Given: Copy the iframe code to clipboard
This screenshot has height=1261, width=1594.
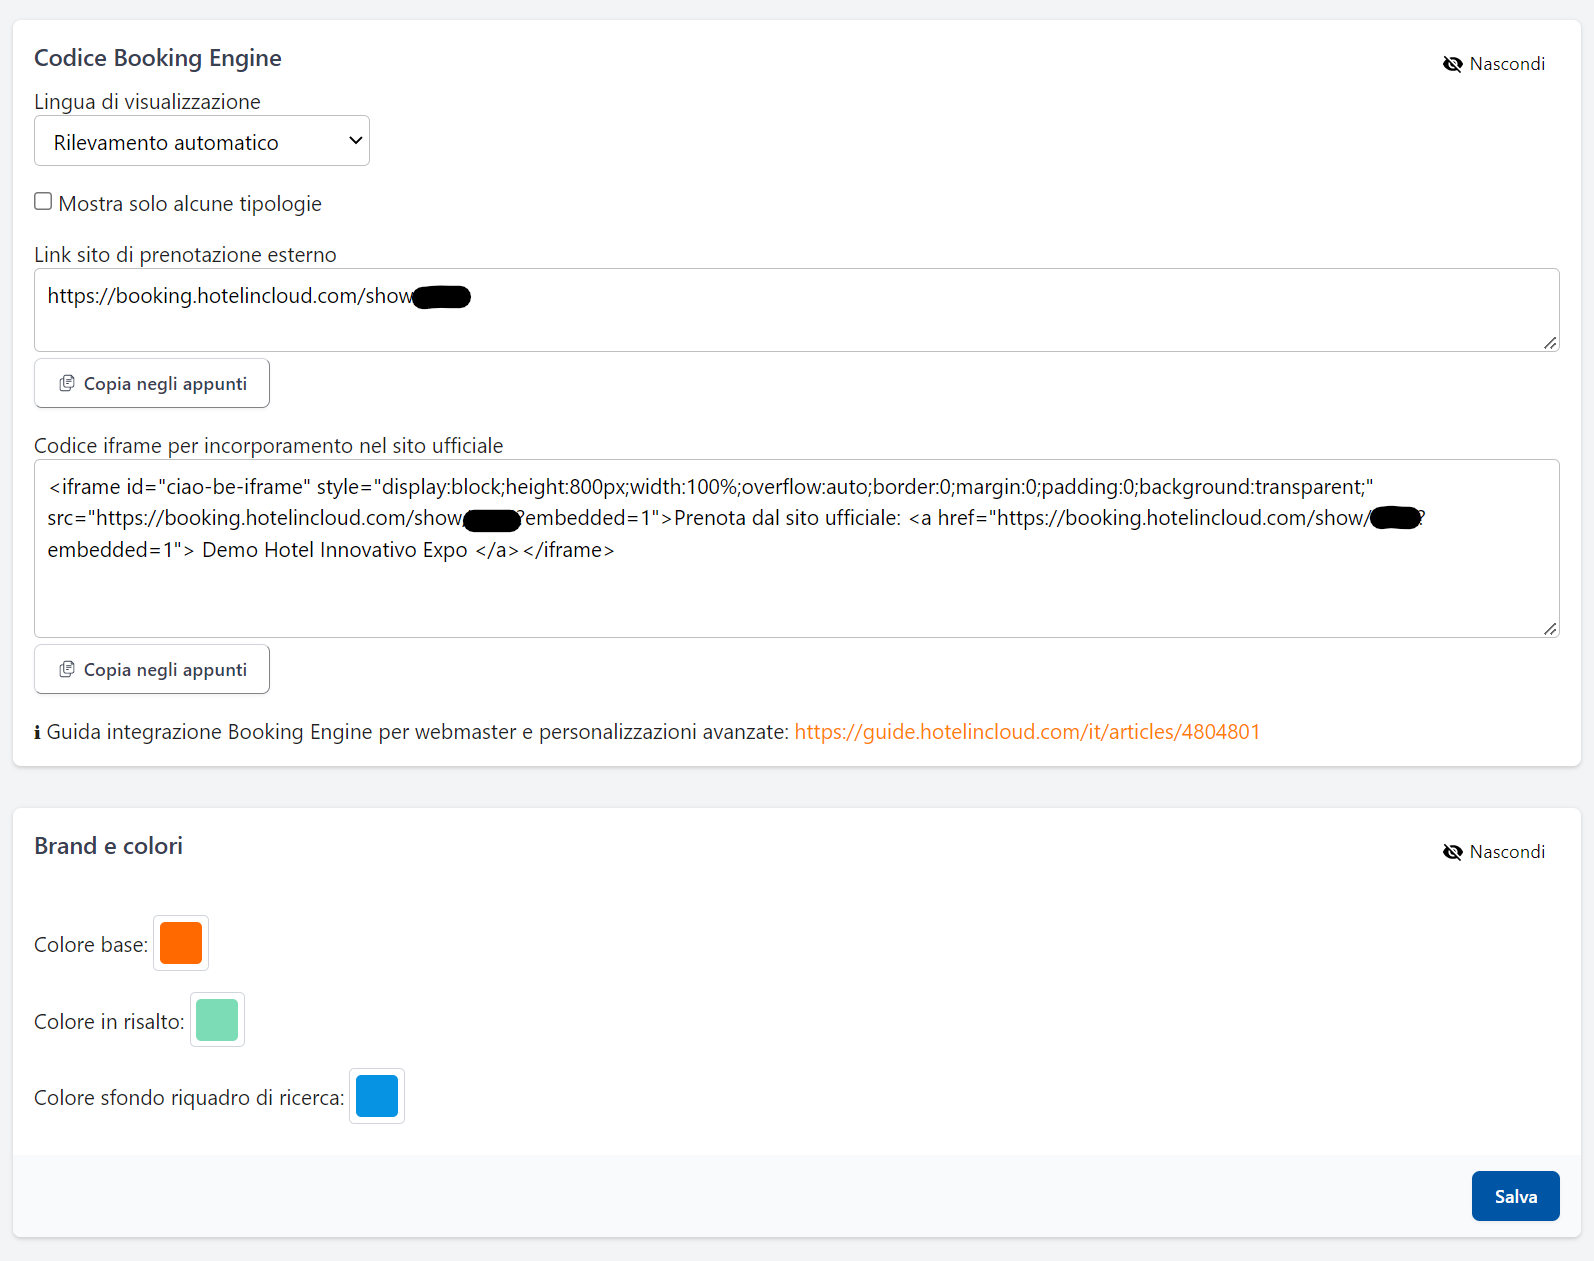Looking at the screenshot, I should (164, 670).
